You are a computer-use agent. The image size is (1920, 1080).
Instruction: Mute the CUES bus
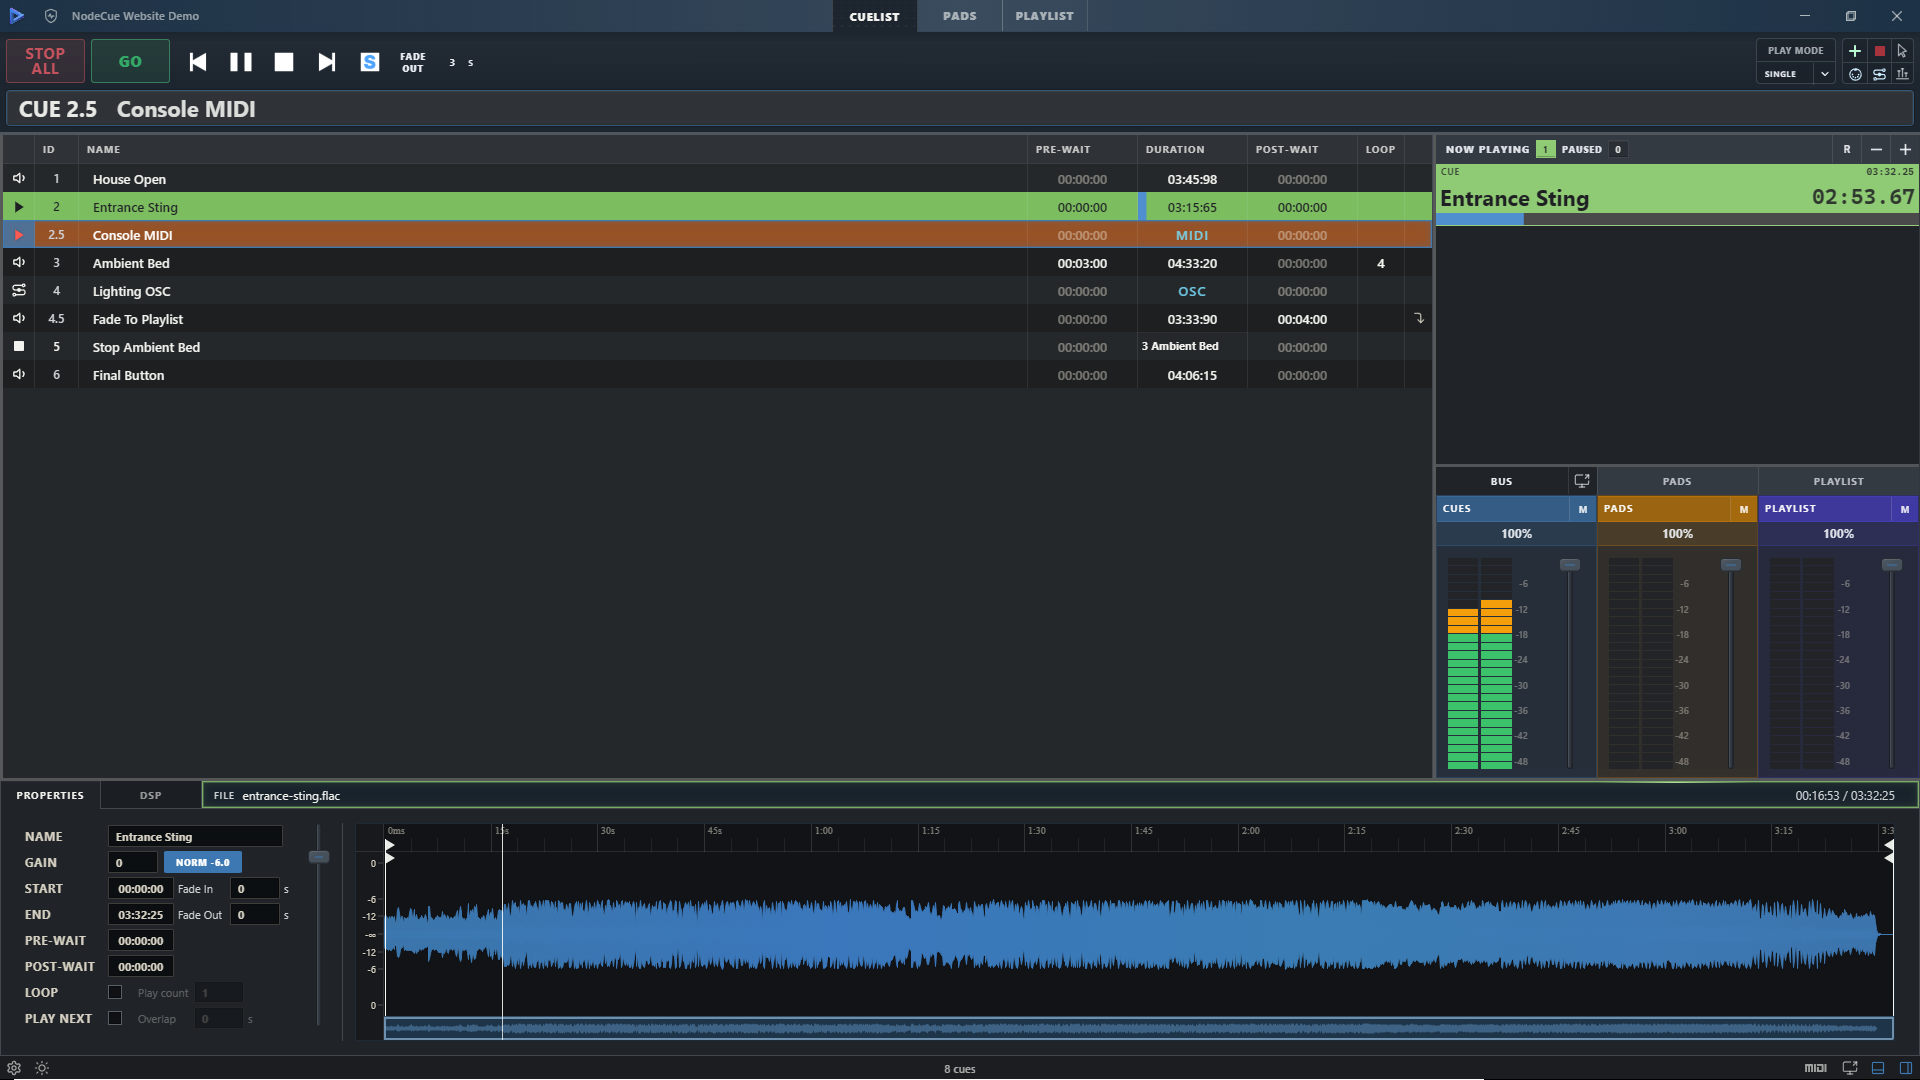point(1582,509)
